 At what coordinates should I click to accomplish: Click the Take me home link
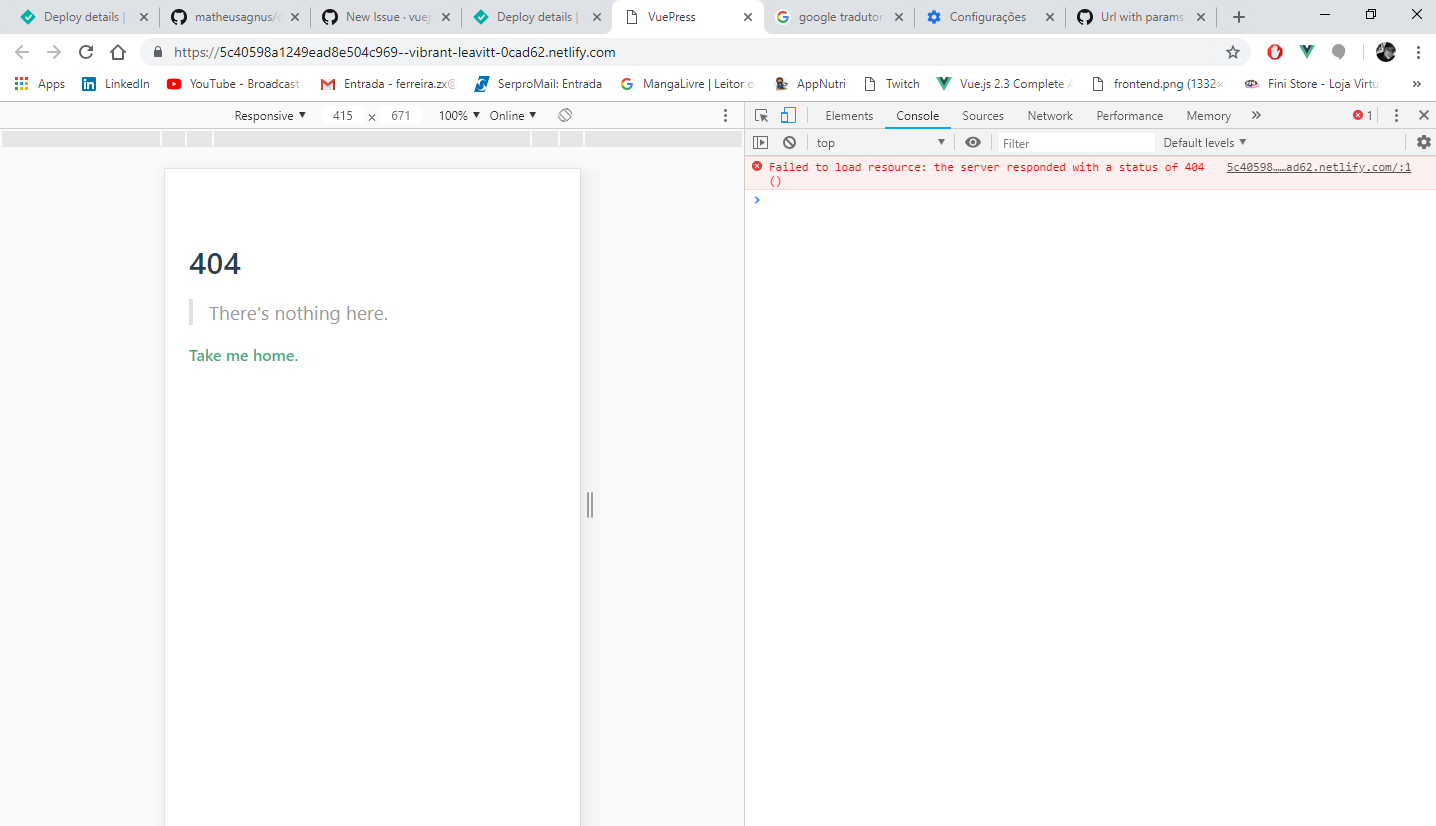tap(243, 355)
